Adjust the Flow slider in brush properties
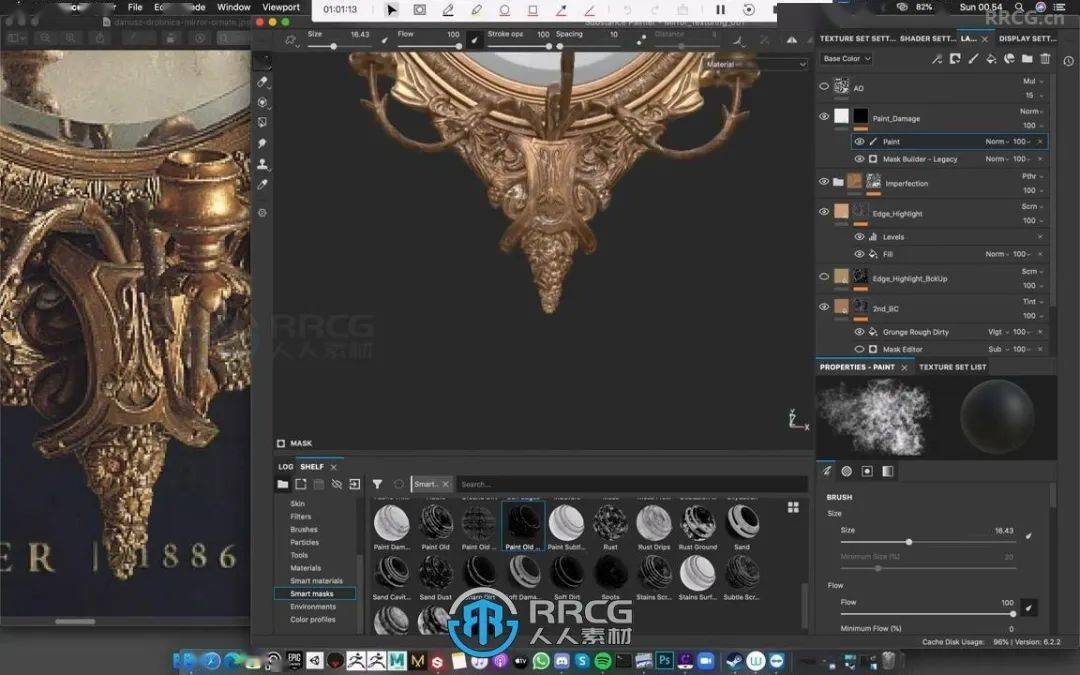Viewport: 1080px width, 675px height. coord(1013,614)
